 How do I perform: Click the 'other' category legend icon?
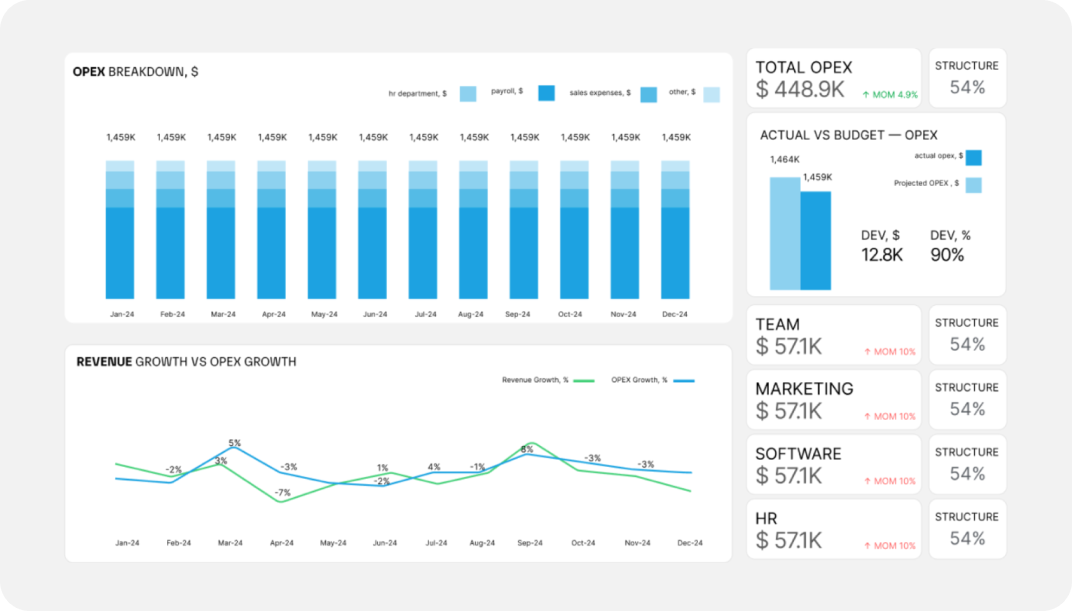(710, 93)
